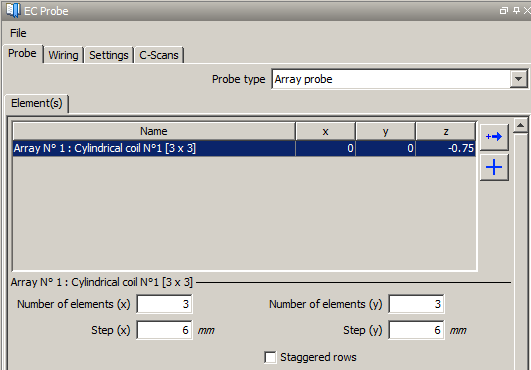The image size is (531, 370).
Task: Click the restore/float panel icon in title bar
Action: click(x=504, y=11)
